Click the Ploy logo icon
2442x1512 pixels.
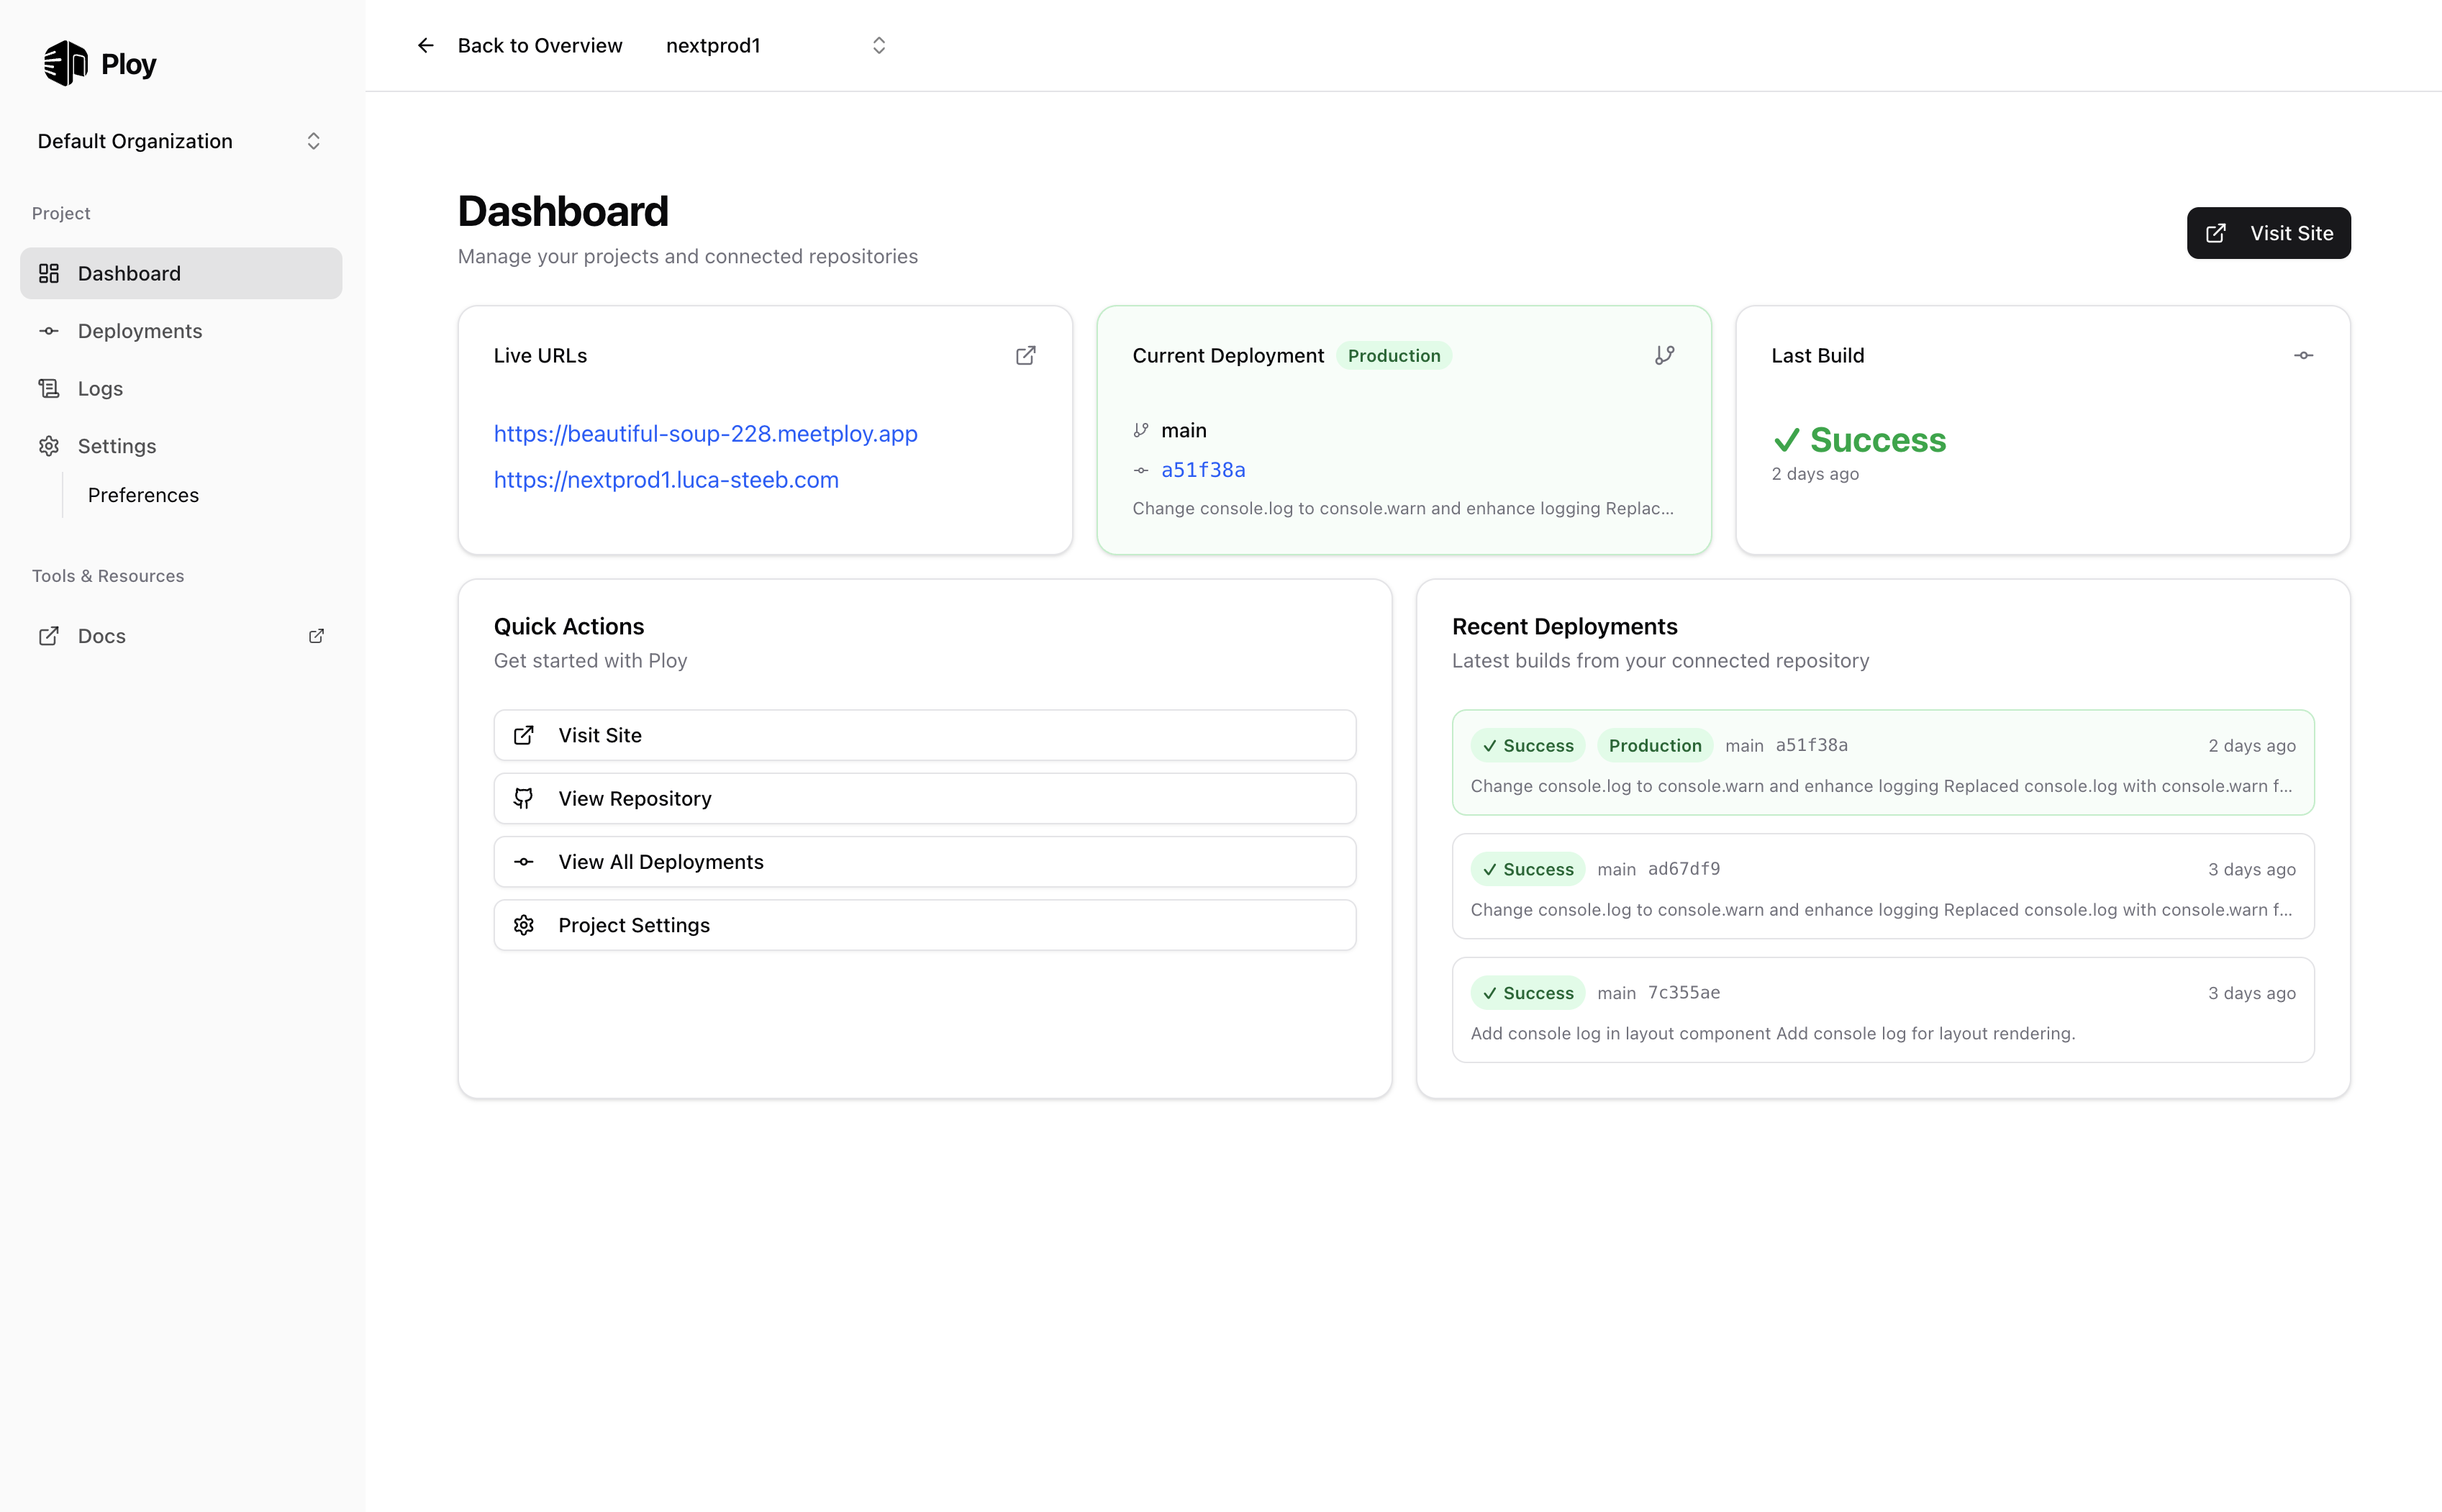66,63
